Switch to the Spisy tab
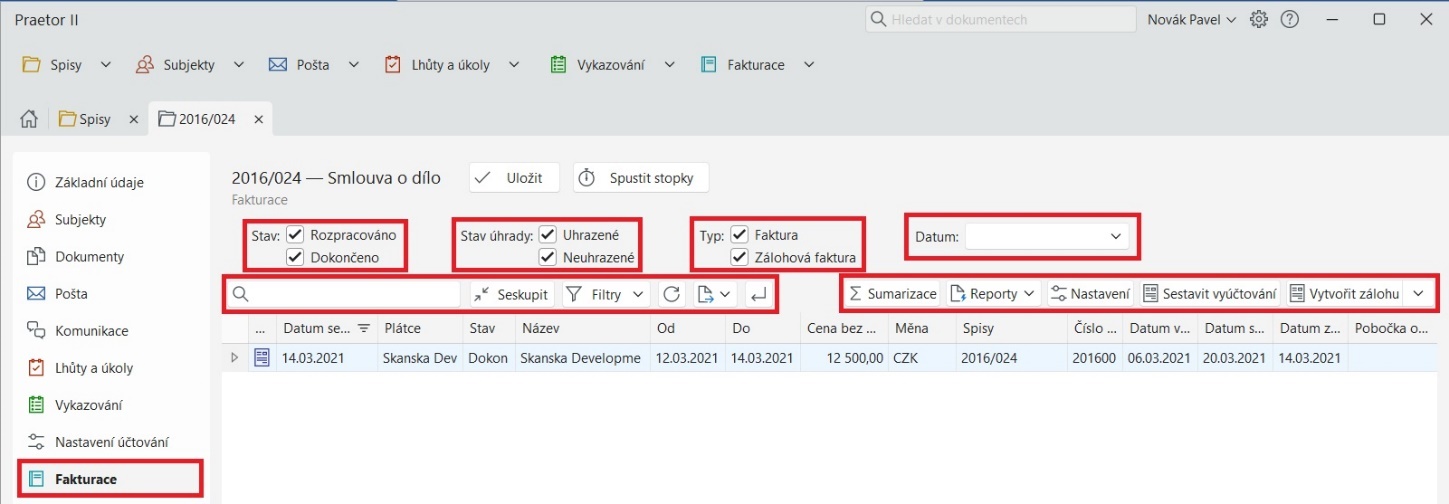This screenshot has width=1449, height=504. 86,119
